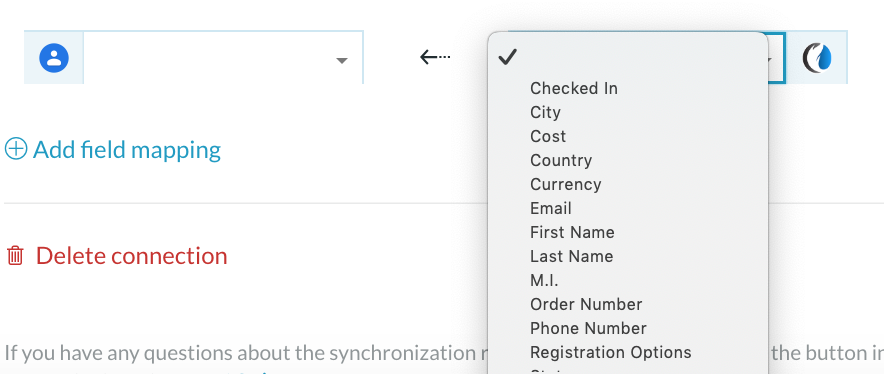
Task: Pick Email from the dropdown list
Action: (551, 208)
